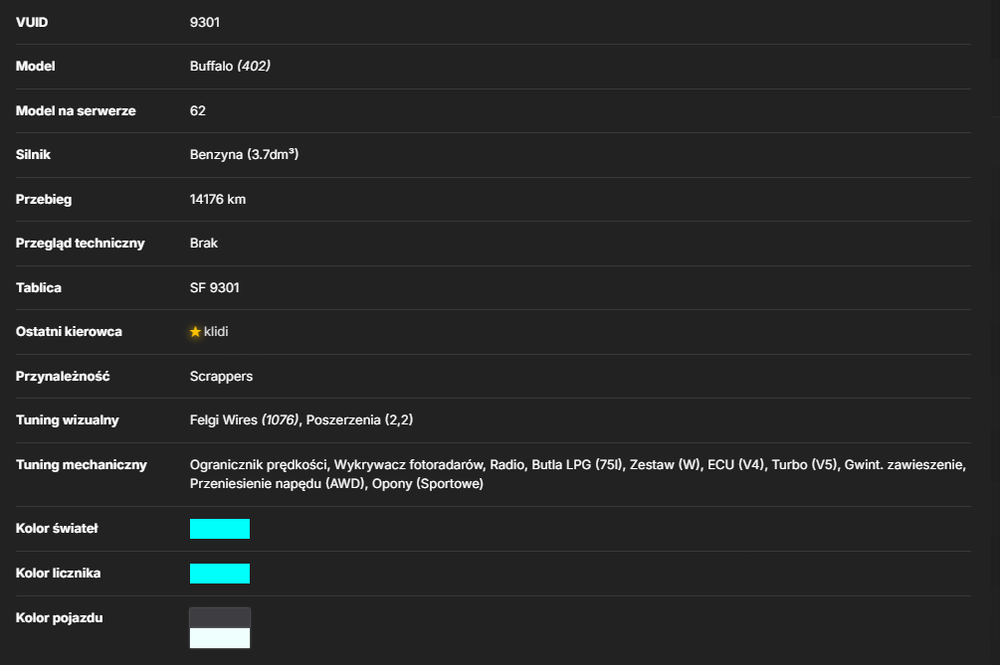Image resolution: width=1000 pixels, height=665 pixels.
Task: Click the Opony (Sportowe) tuning item
Action: tap(427, 484)
